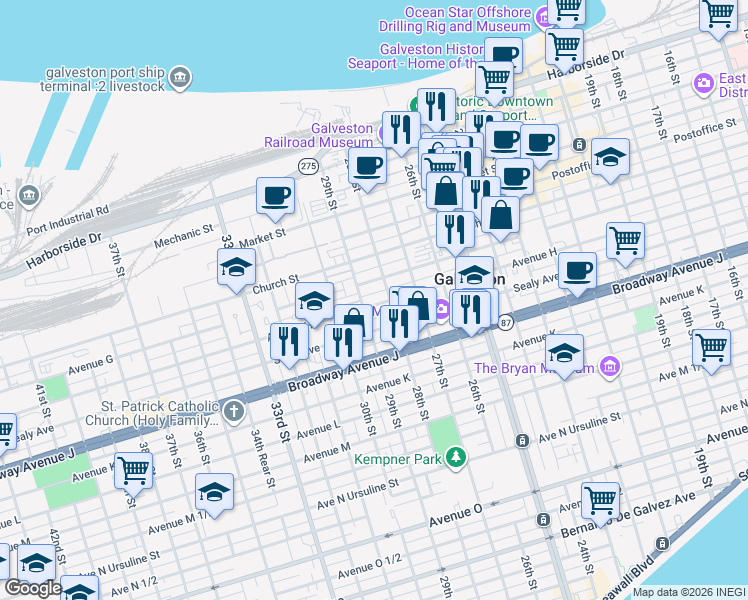Click the coffee marker beside route 275 shield
Image resolution: width=748 pixels, height=600 pixels.
[367, 170]
